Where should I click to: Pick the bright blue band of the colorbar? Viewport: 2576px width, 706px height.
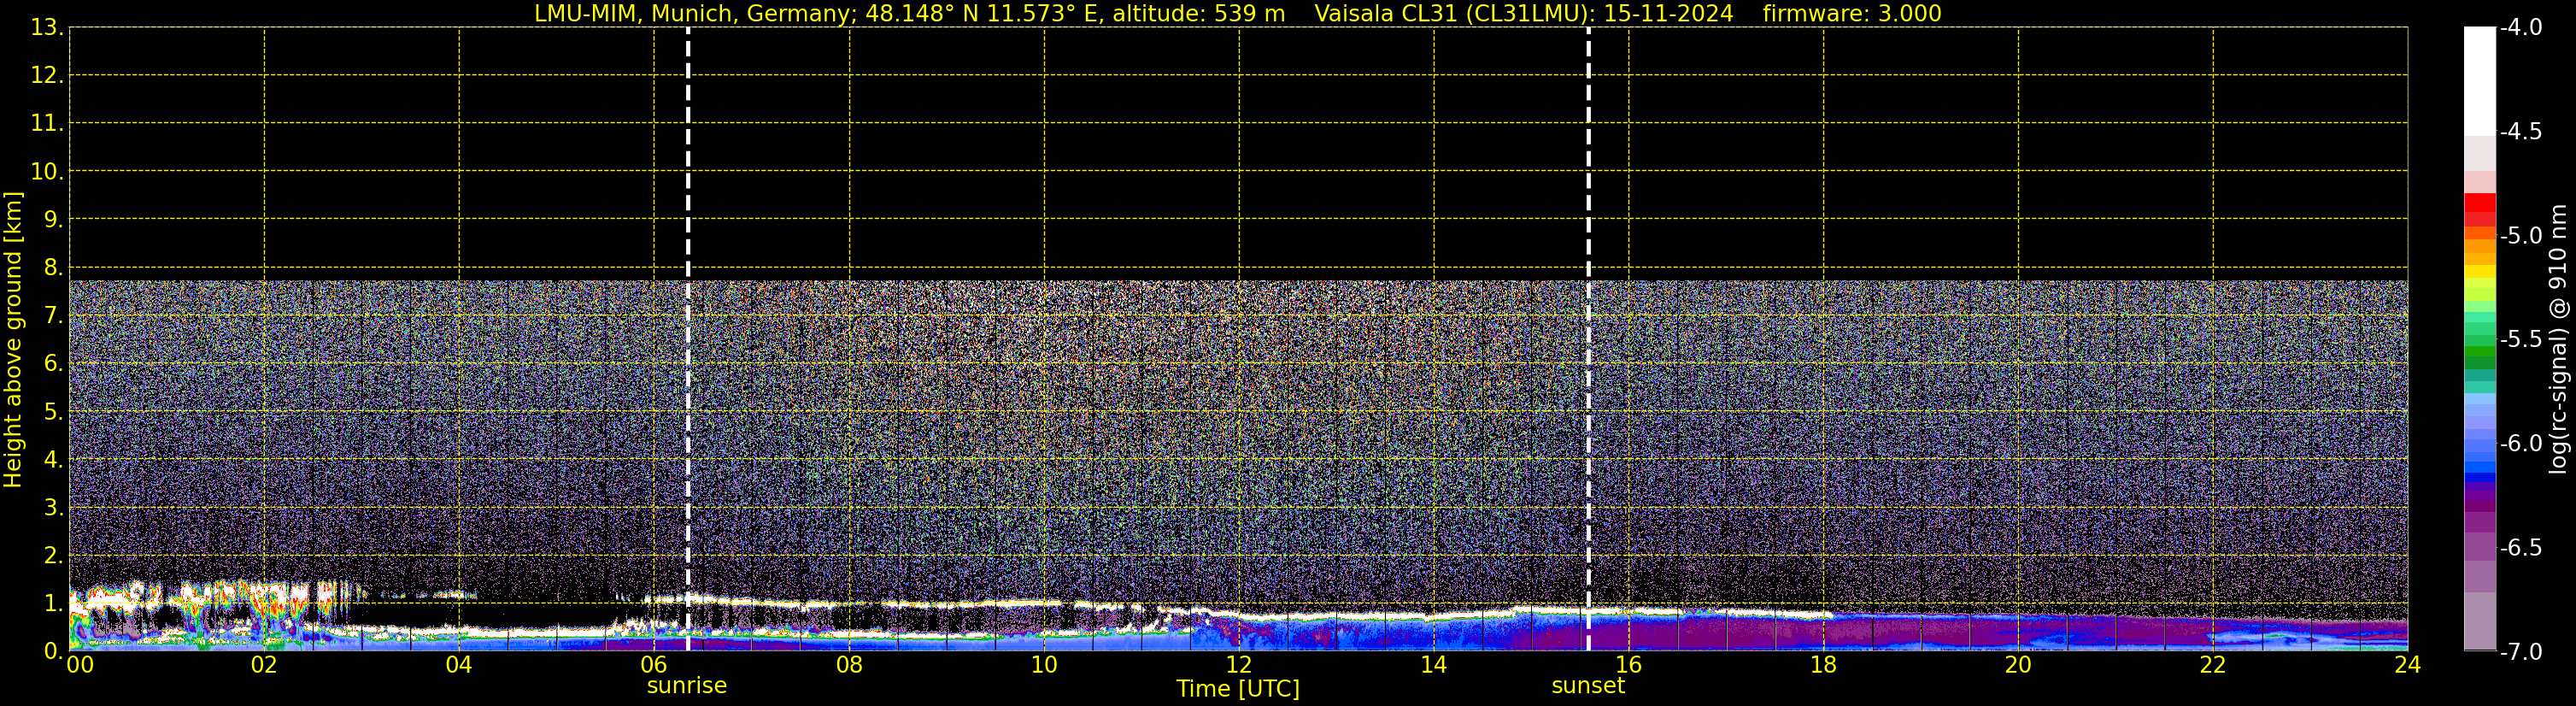2480,465
